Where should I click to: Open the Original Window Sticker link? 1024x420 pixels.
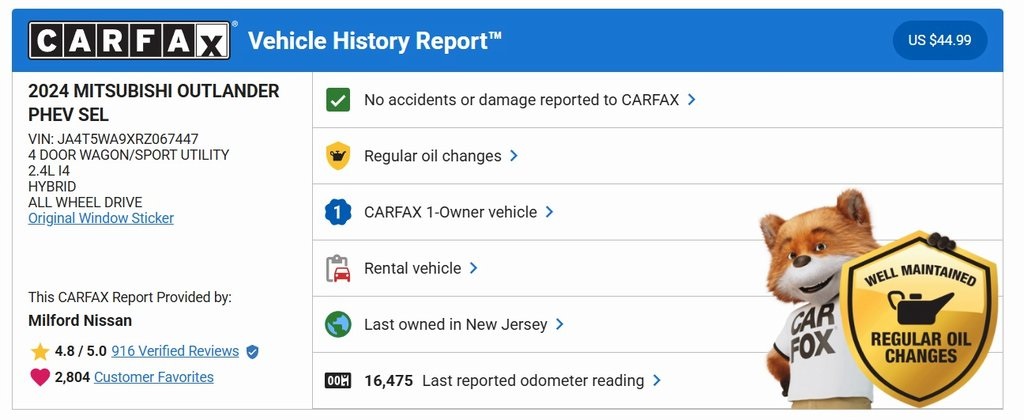point(101,218)
